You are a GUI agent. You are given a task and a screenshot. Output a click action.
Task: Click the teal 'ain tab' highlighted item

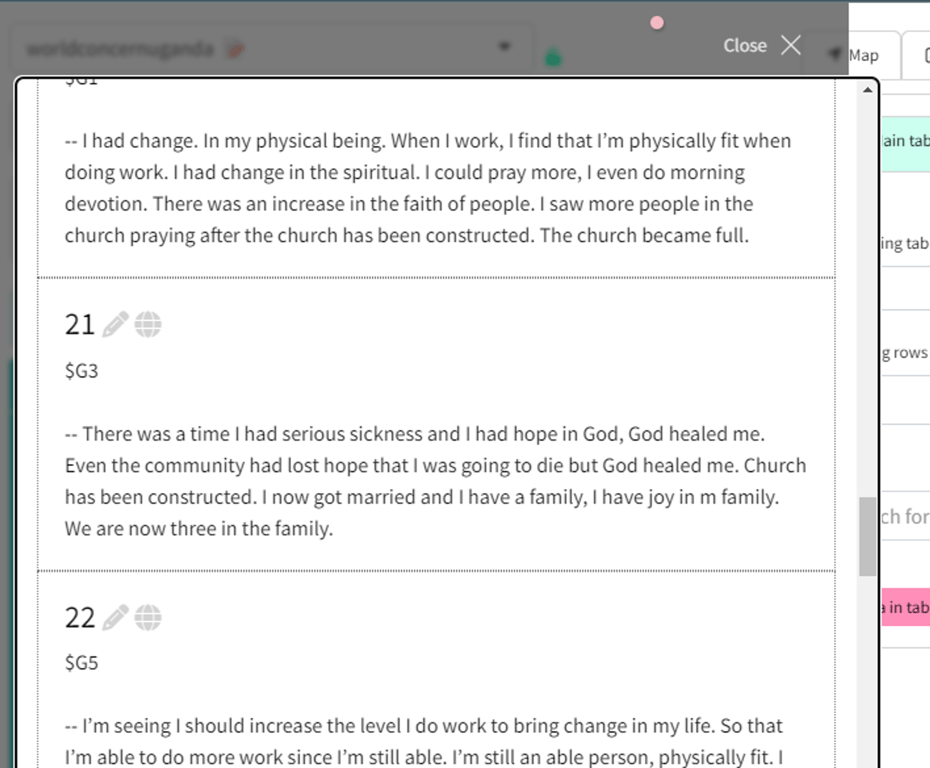pyautogui.click(x=906, y=141)
